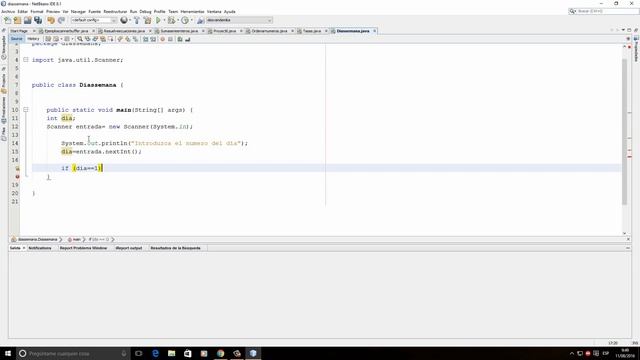Click the Start Macro Recording red icon

[162, 39]
